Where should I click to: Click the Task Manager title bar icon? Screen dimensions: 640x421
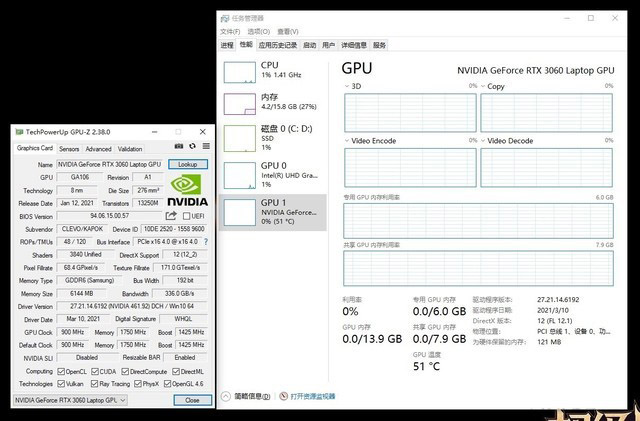(225, 18)
